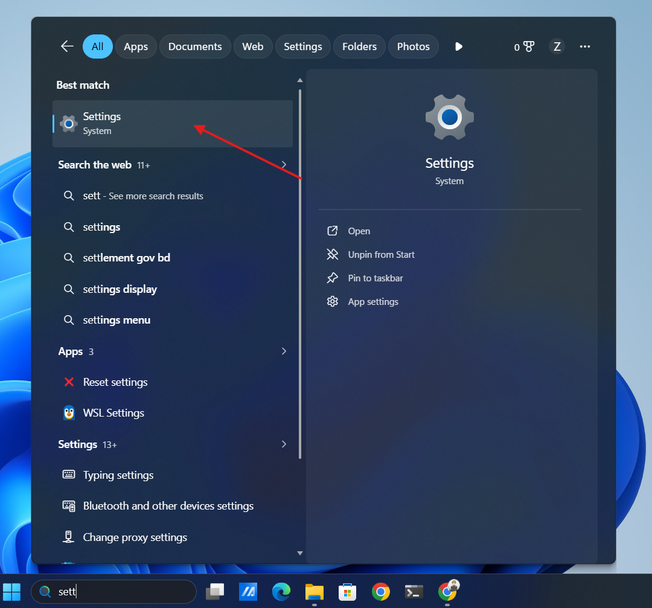Open the blue slashed app icon on taskbar
Viewport: 652px width, 608px height.
248,591
